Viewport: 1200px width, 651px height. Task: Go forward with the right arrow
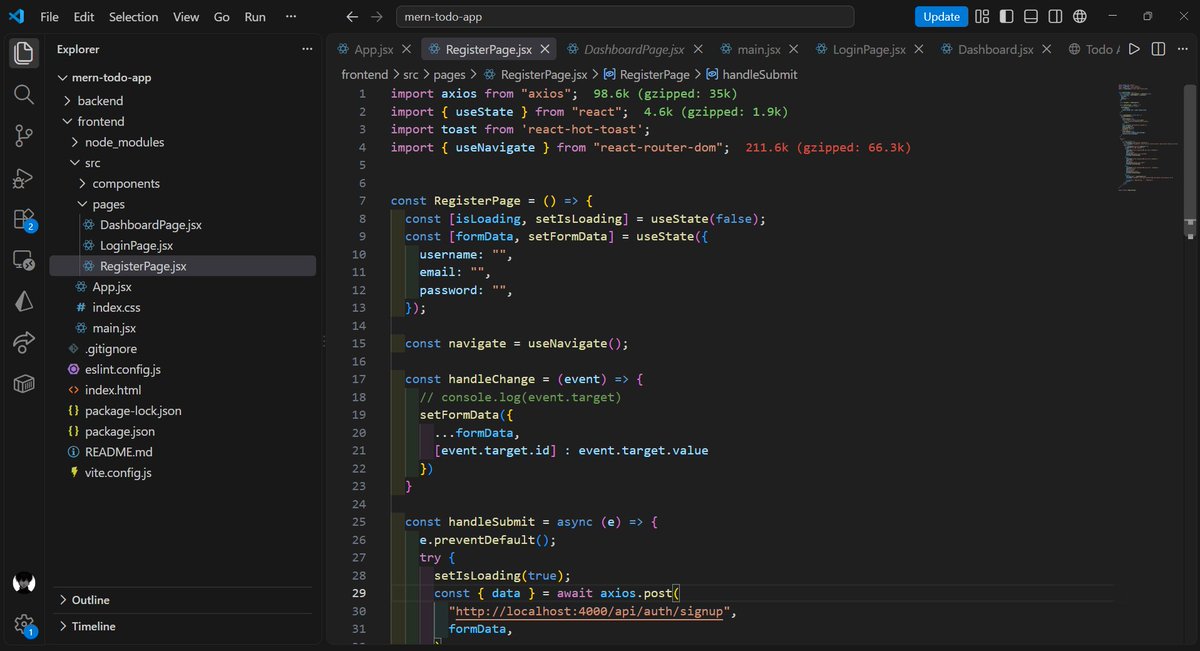pyautogui.click(x=376, y=17)
